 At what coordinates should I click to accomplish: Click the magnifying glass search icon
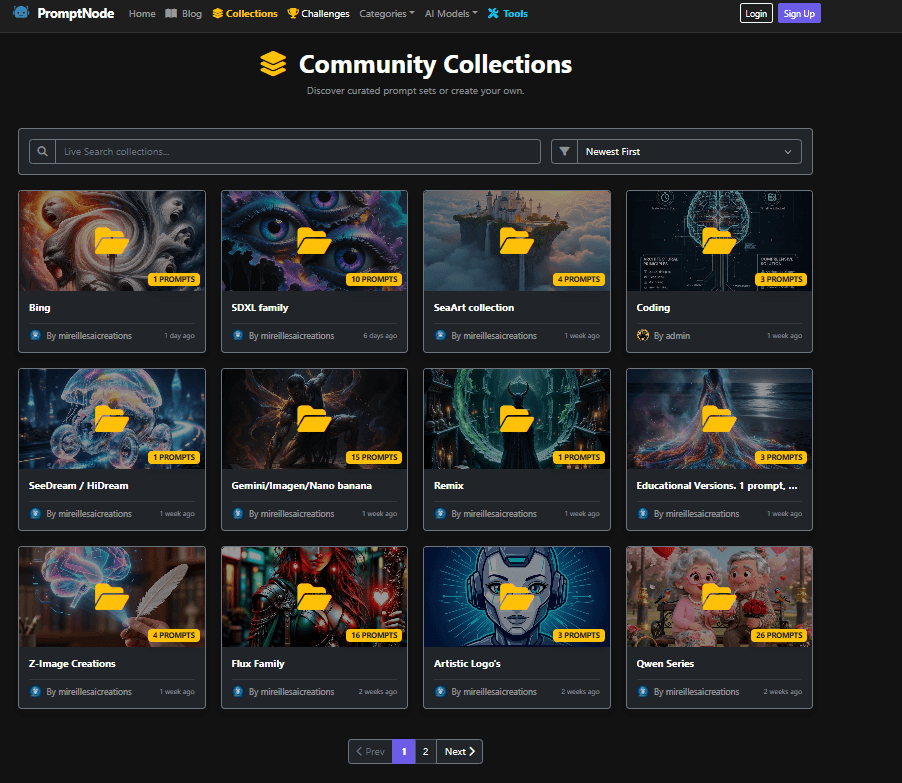click(x=41, y=151)
